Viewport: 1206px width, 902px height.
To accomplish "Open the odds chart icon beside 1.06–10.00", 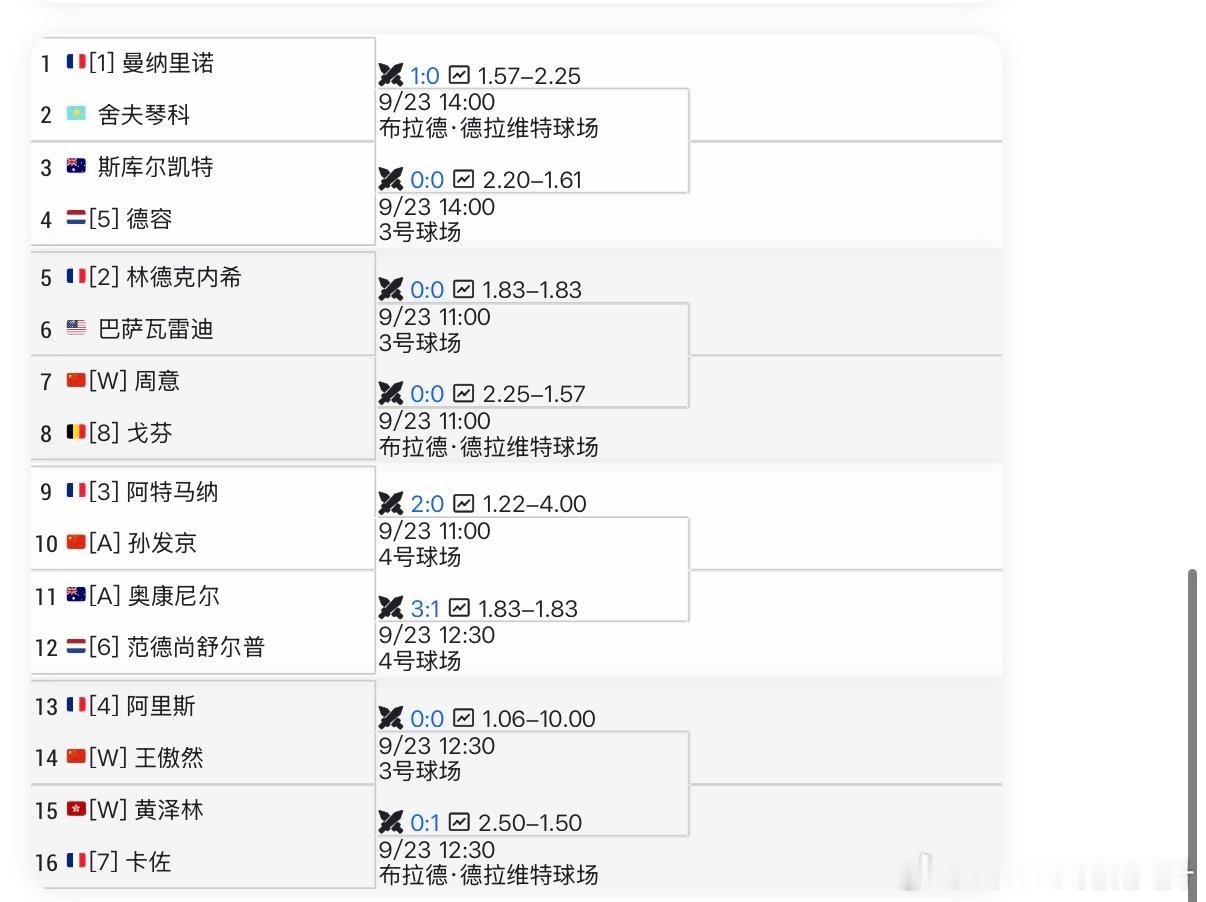I will point(463,718).
